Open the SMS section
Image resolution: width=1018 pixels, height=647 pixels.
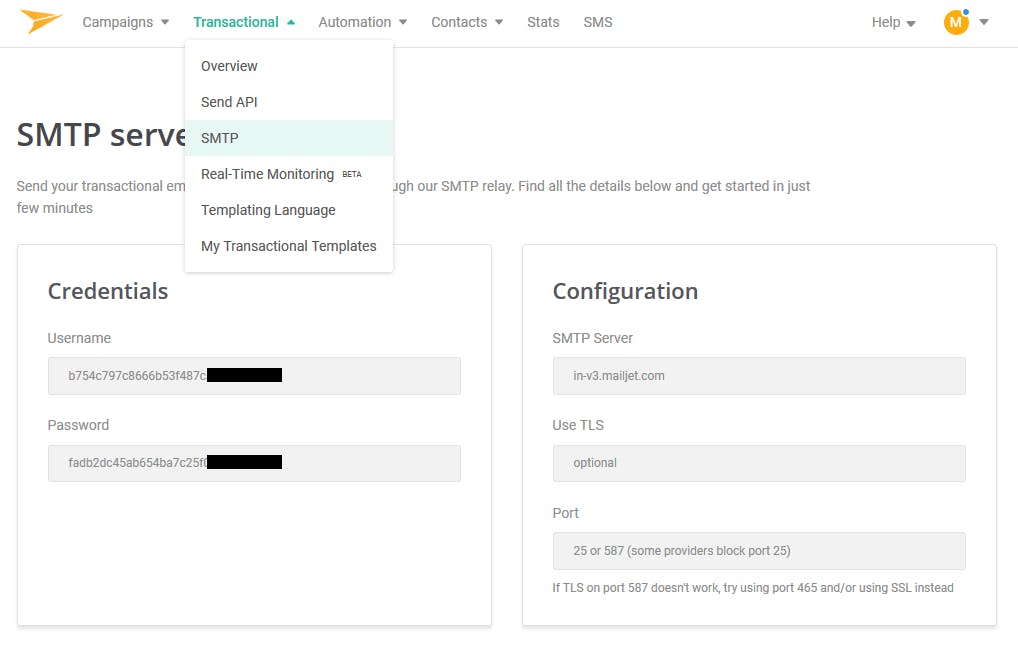pyautogui.click(x=598, y=22)
